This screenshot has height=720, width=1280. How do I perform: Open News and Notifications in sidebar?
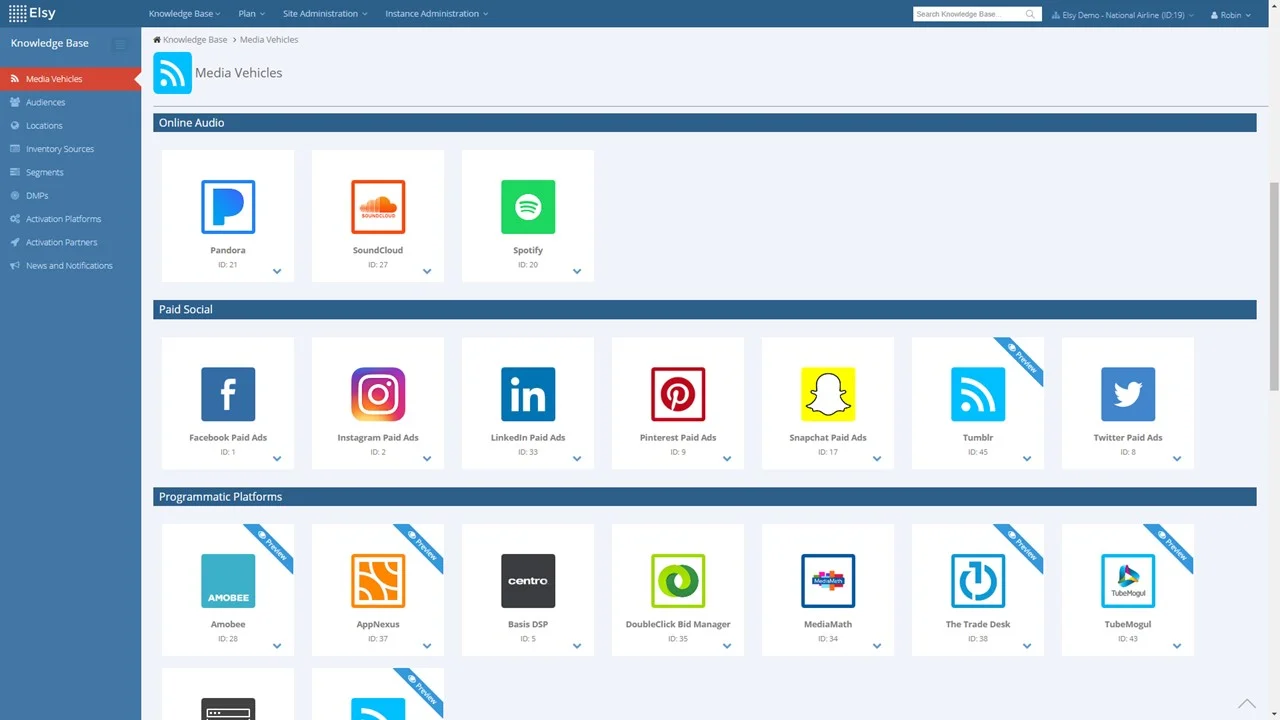[70, 266]
